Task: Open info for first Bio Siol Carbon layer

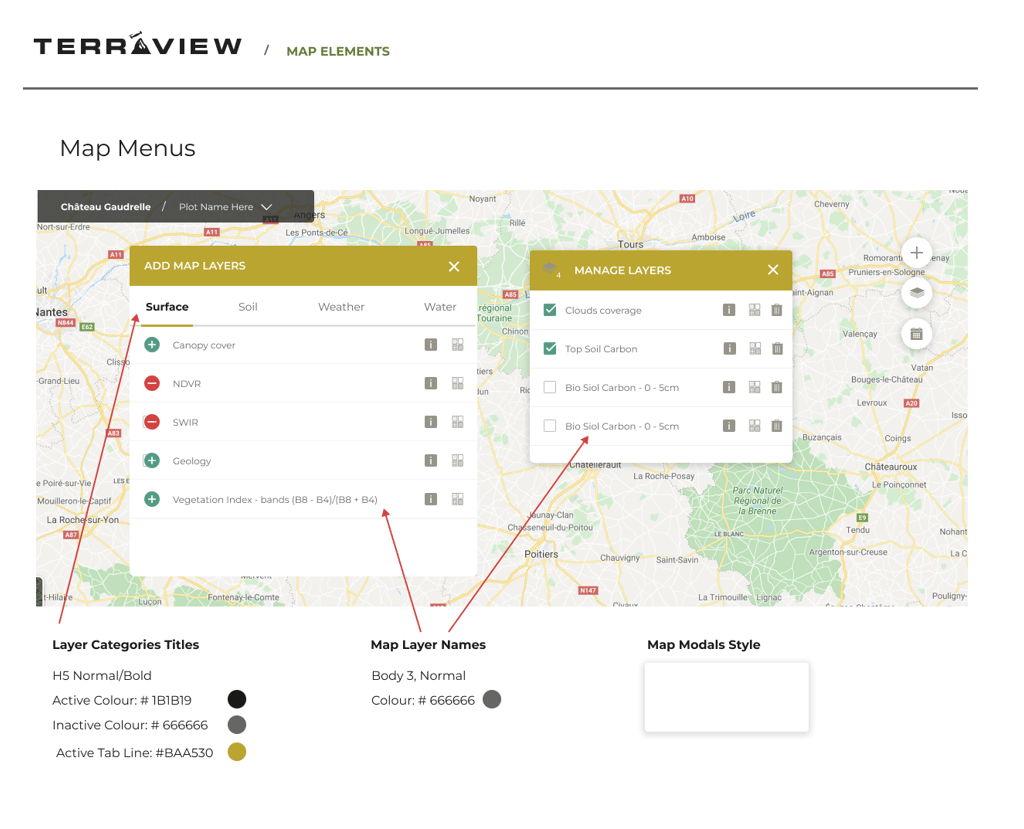Action: coord(729,387)
